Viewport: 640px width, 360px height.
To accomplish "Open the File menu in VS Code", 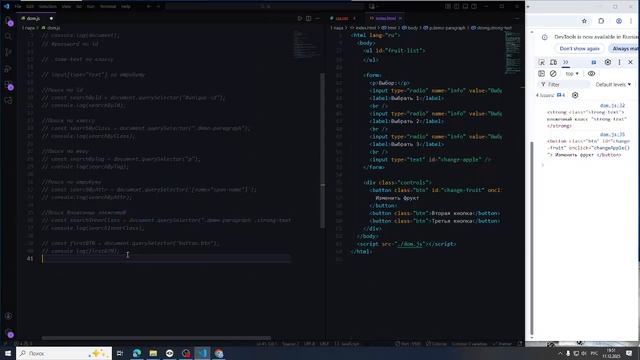I will click(x=18, y=7).
